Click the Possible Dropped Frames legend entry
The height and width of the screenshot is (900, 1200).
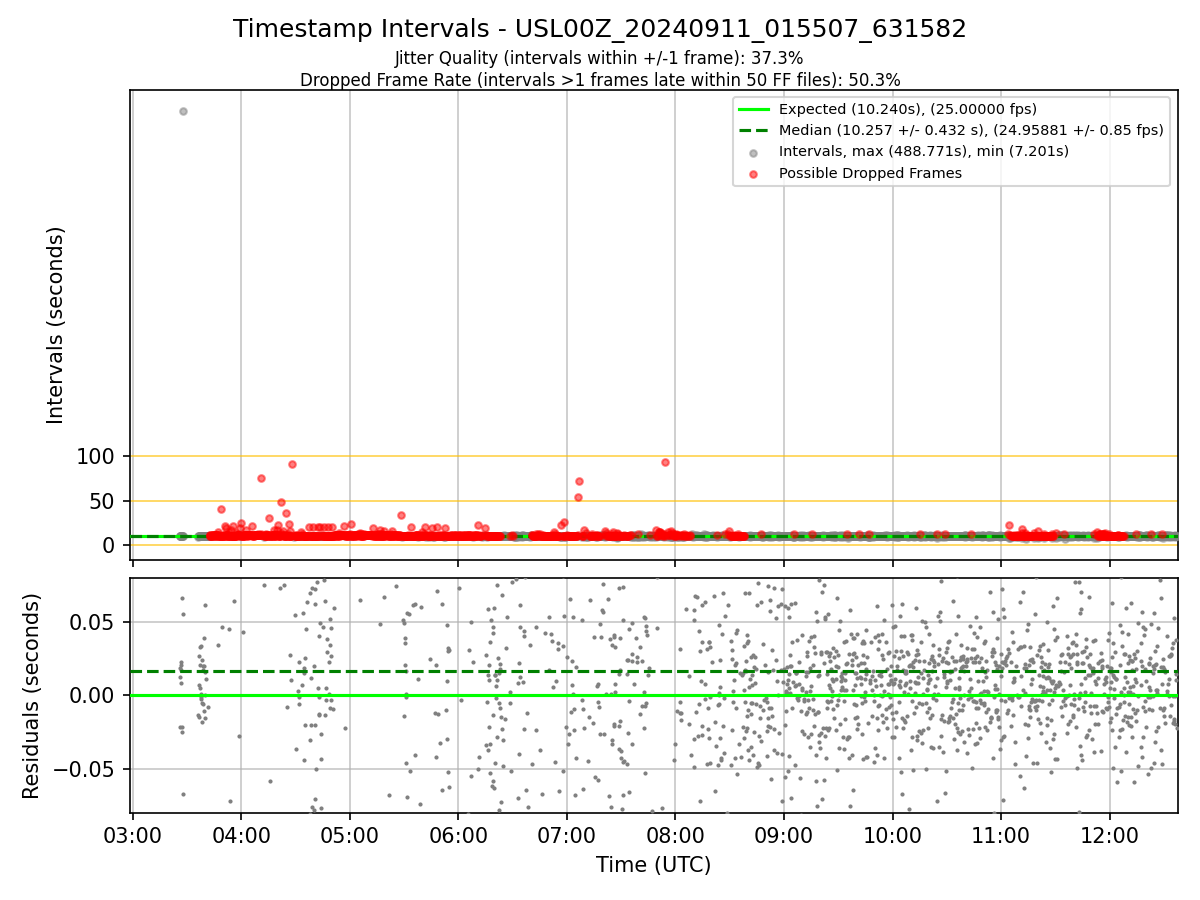[x=855, y=173]
